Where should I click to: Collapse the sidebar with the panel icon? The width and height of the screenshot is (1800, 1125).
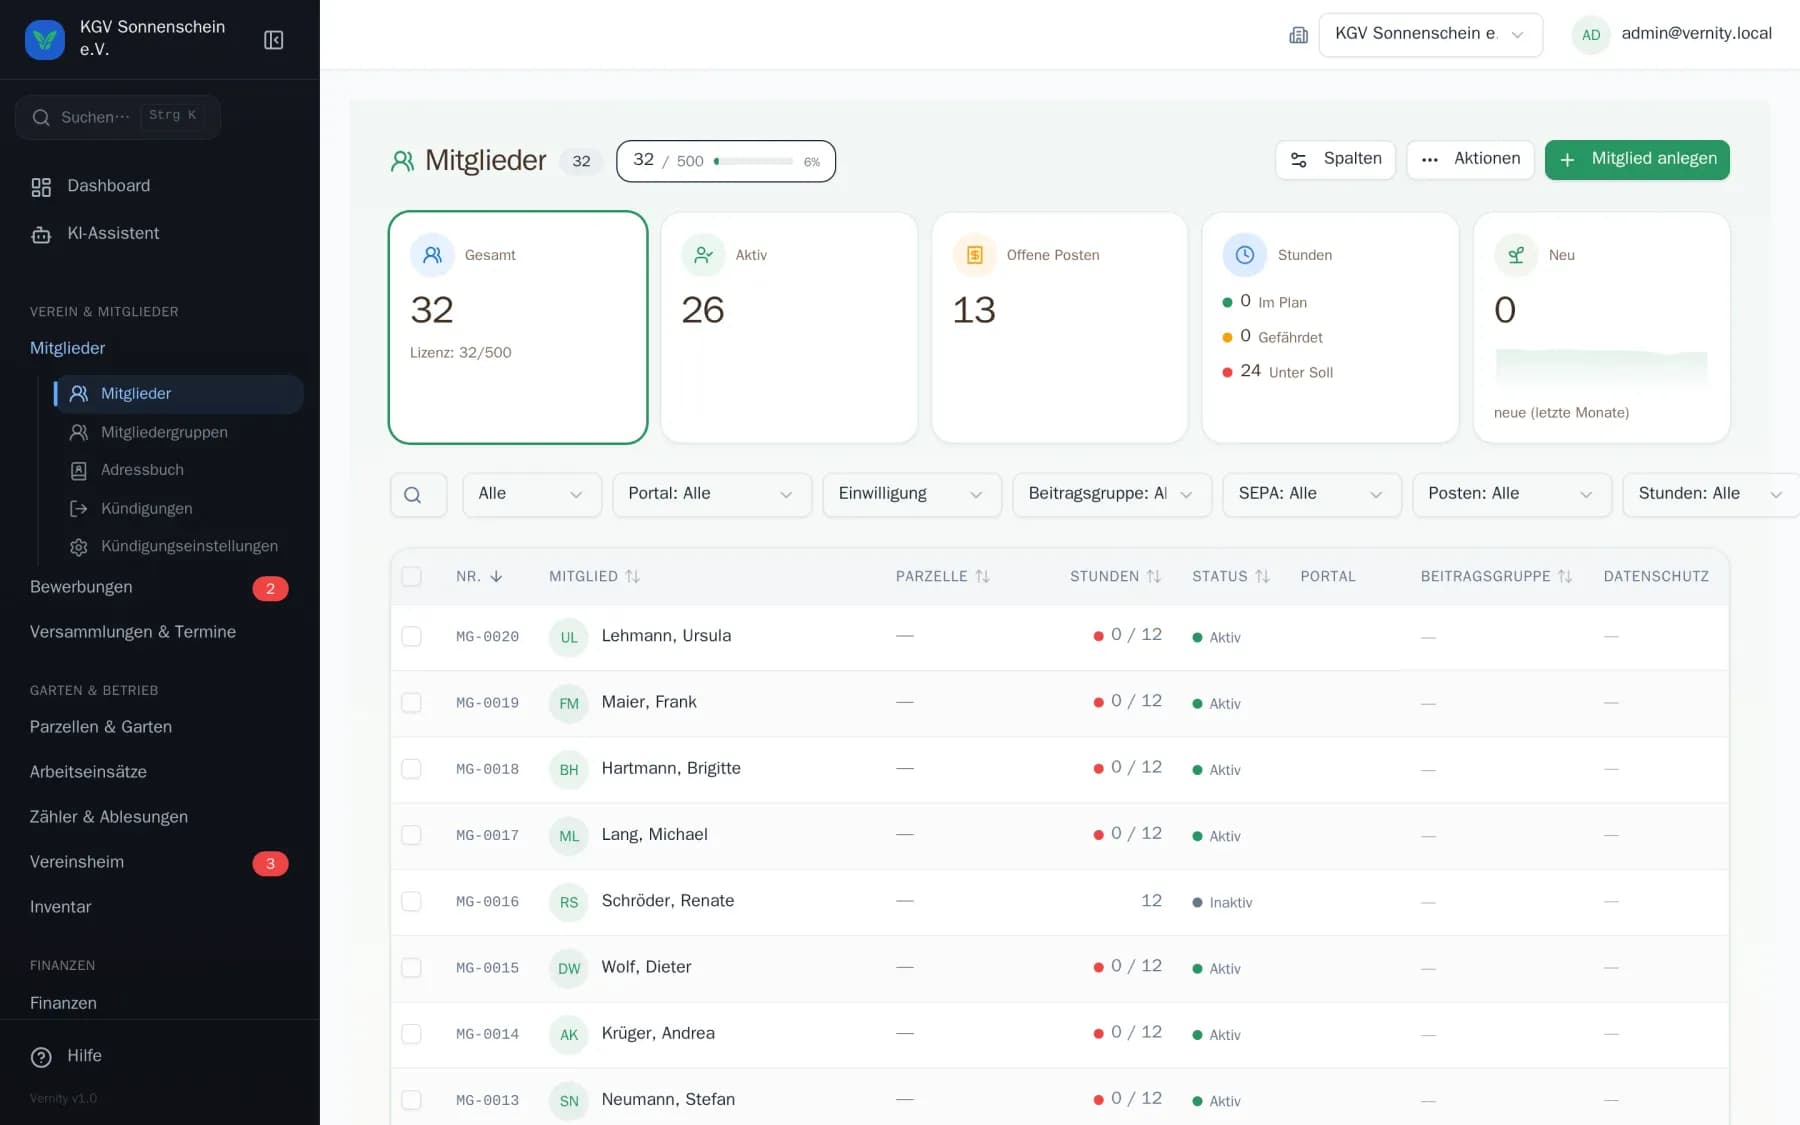tap(273, 40)
